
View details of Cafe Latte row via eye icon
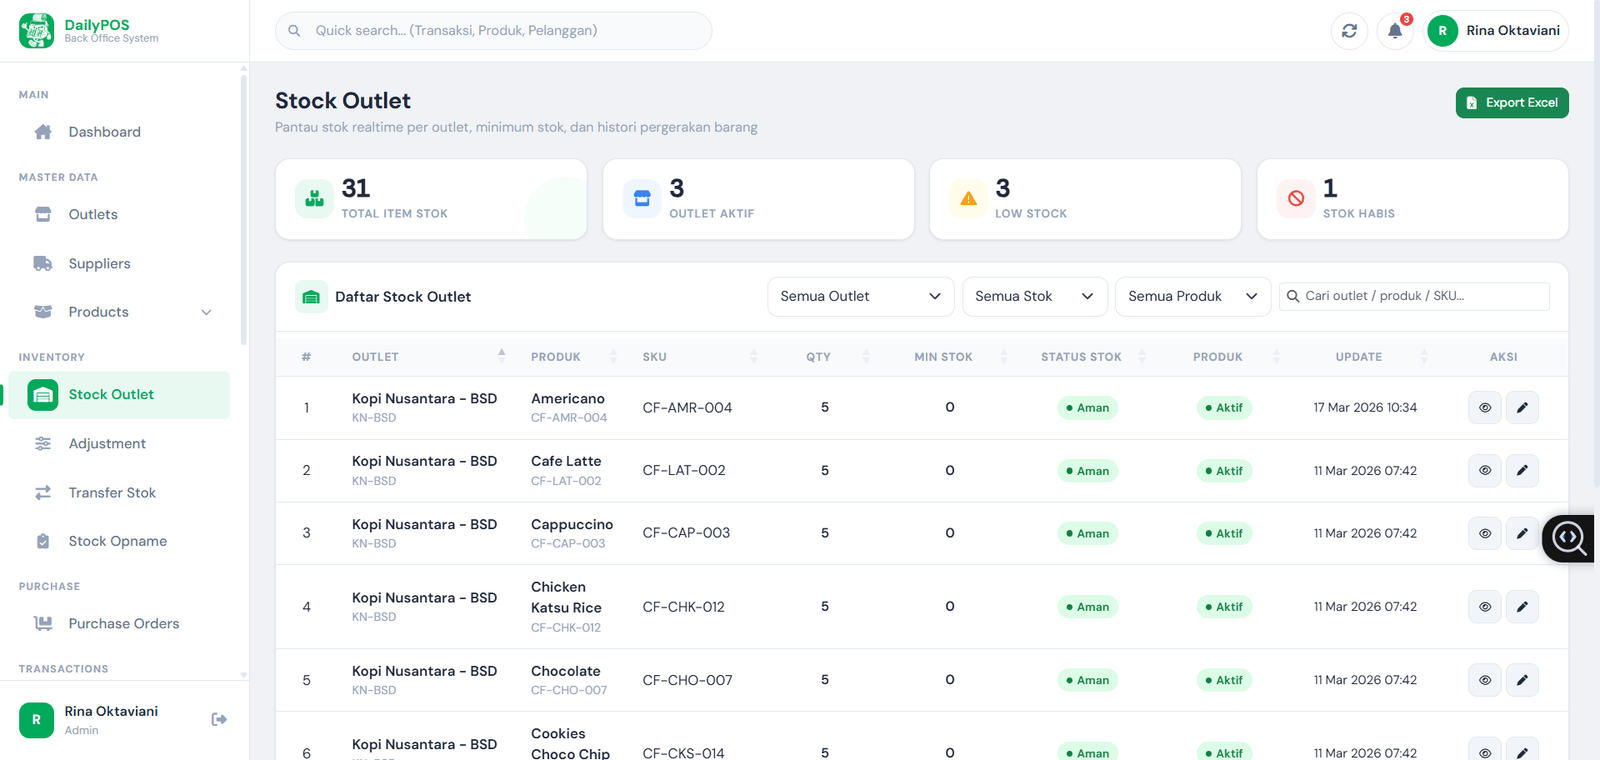1485,470
